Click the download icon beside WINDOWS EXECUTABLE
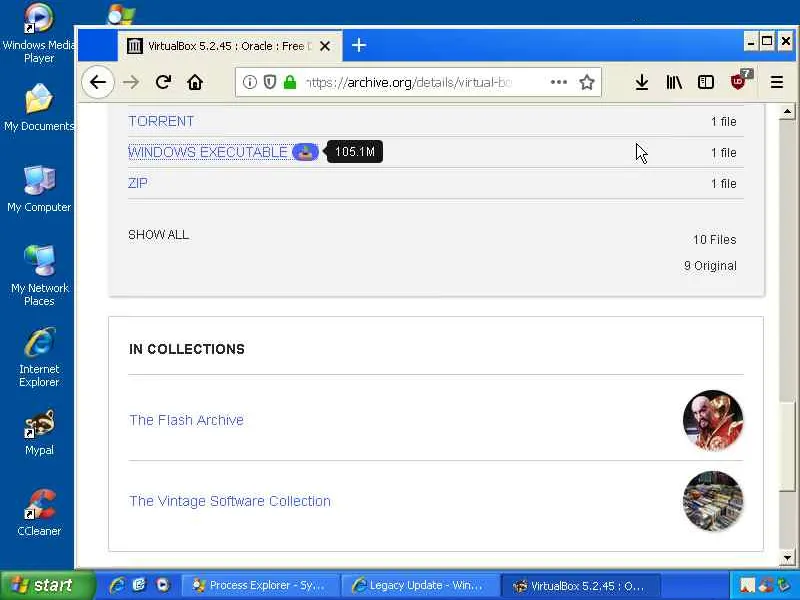800x600 pixels. pos(305,152)
